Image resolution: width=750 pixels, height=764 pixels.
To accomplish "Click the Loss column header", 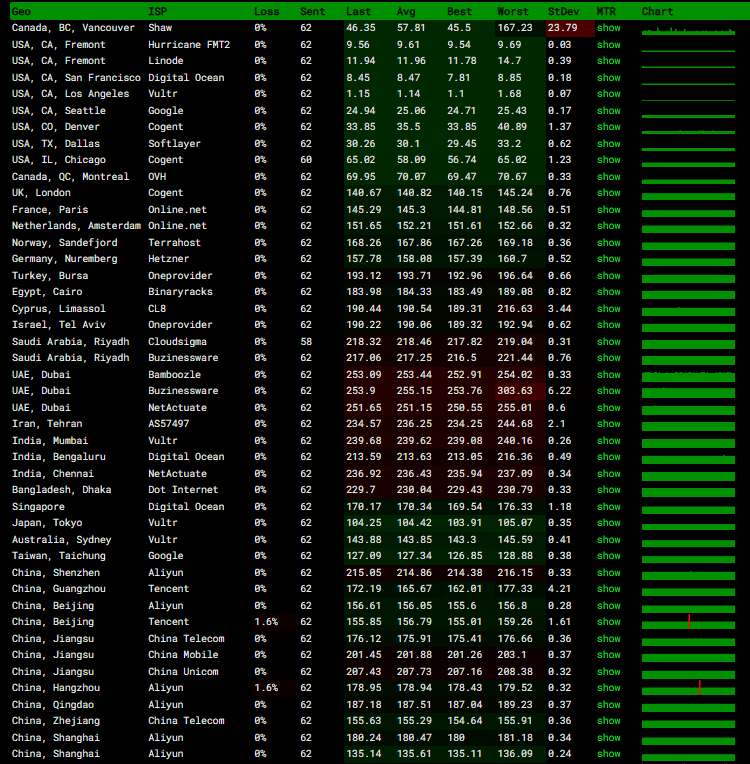I will coord(267,12).
